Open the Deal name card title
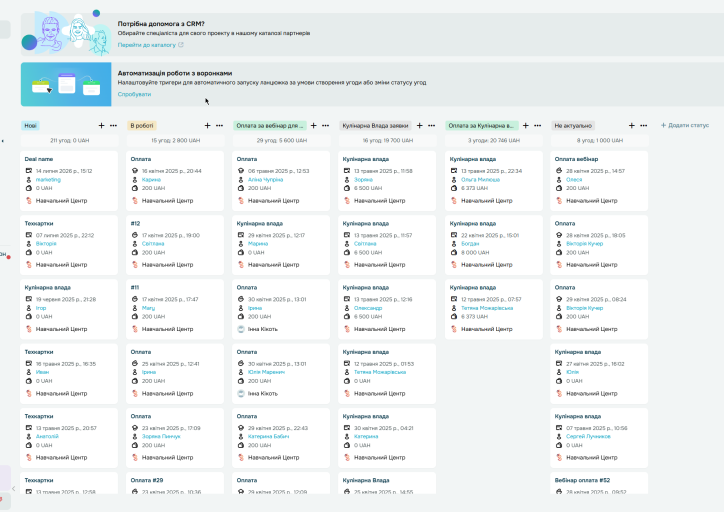The image size is (724, 512). tap(39, 159)
